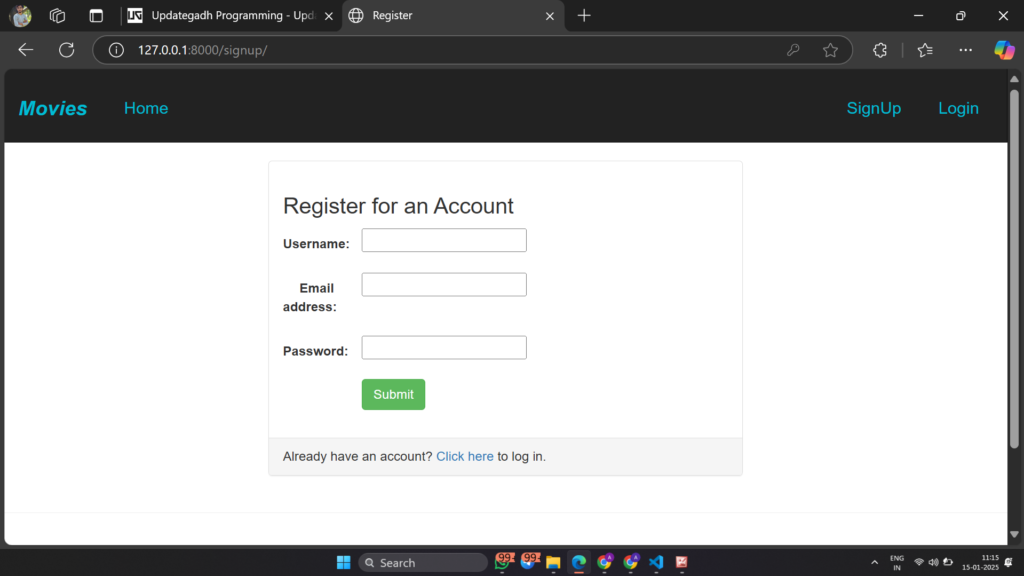Click 'Register for an Account' heading
The width and height of the screenshot is (1024, 576).
tap(398, 206)
